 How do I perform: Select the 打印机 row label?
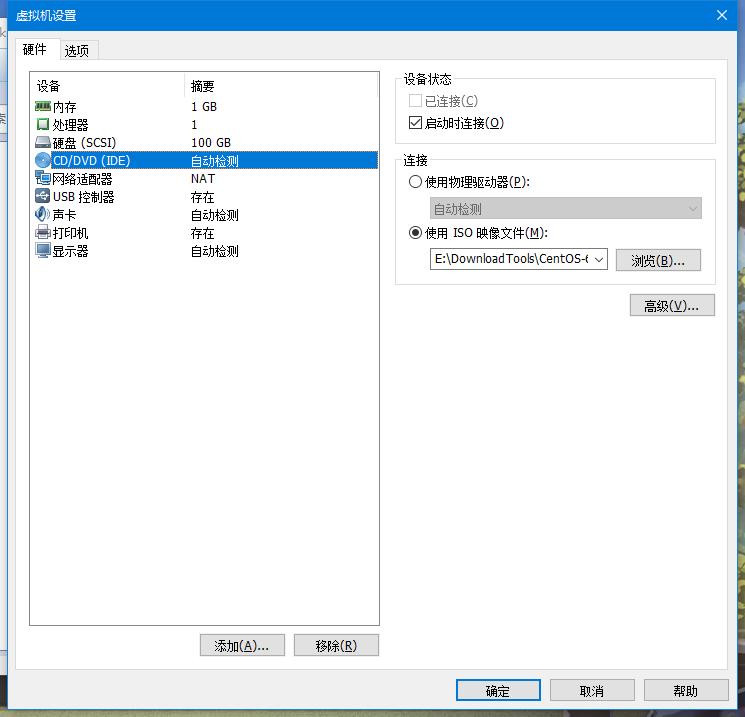click(70, 233)
